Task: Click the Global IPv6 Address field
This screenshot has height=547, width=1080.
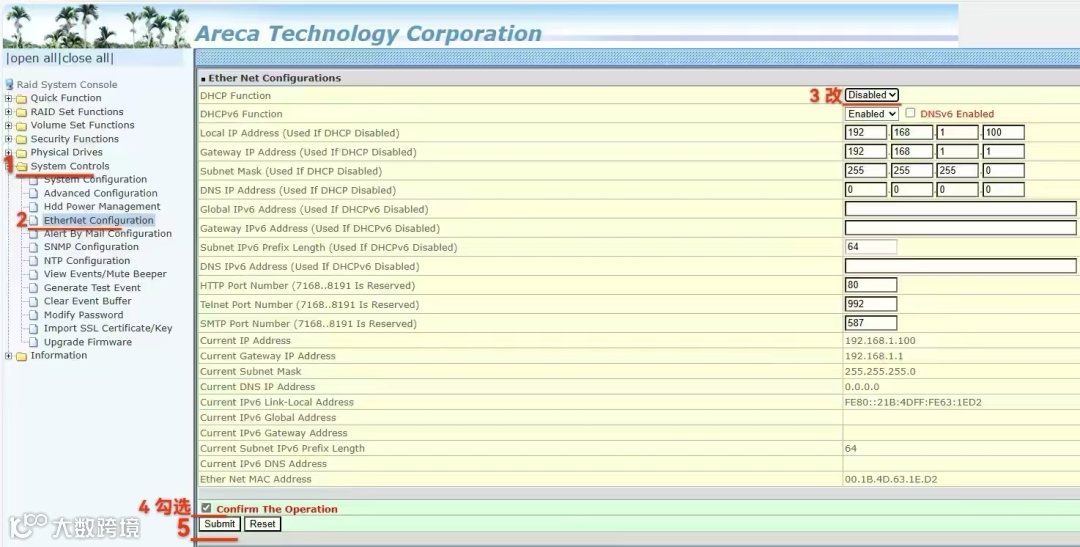Action: (x=960, y=209)
